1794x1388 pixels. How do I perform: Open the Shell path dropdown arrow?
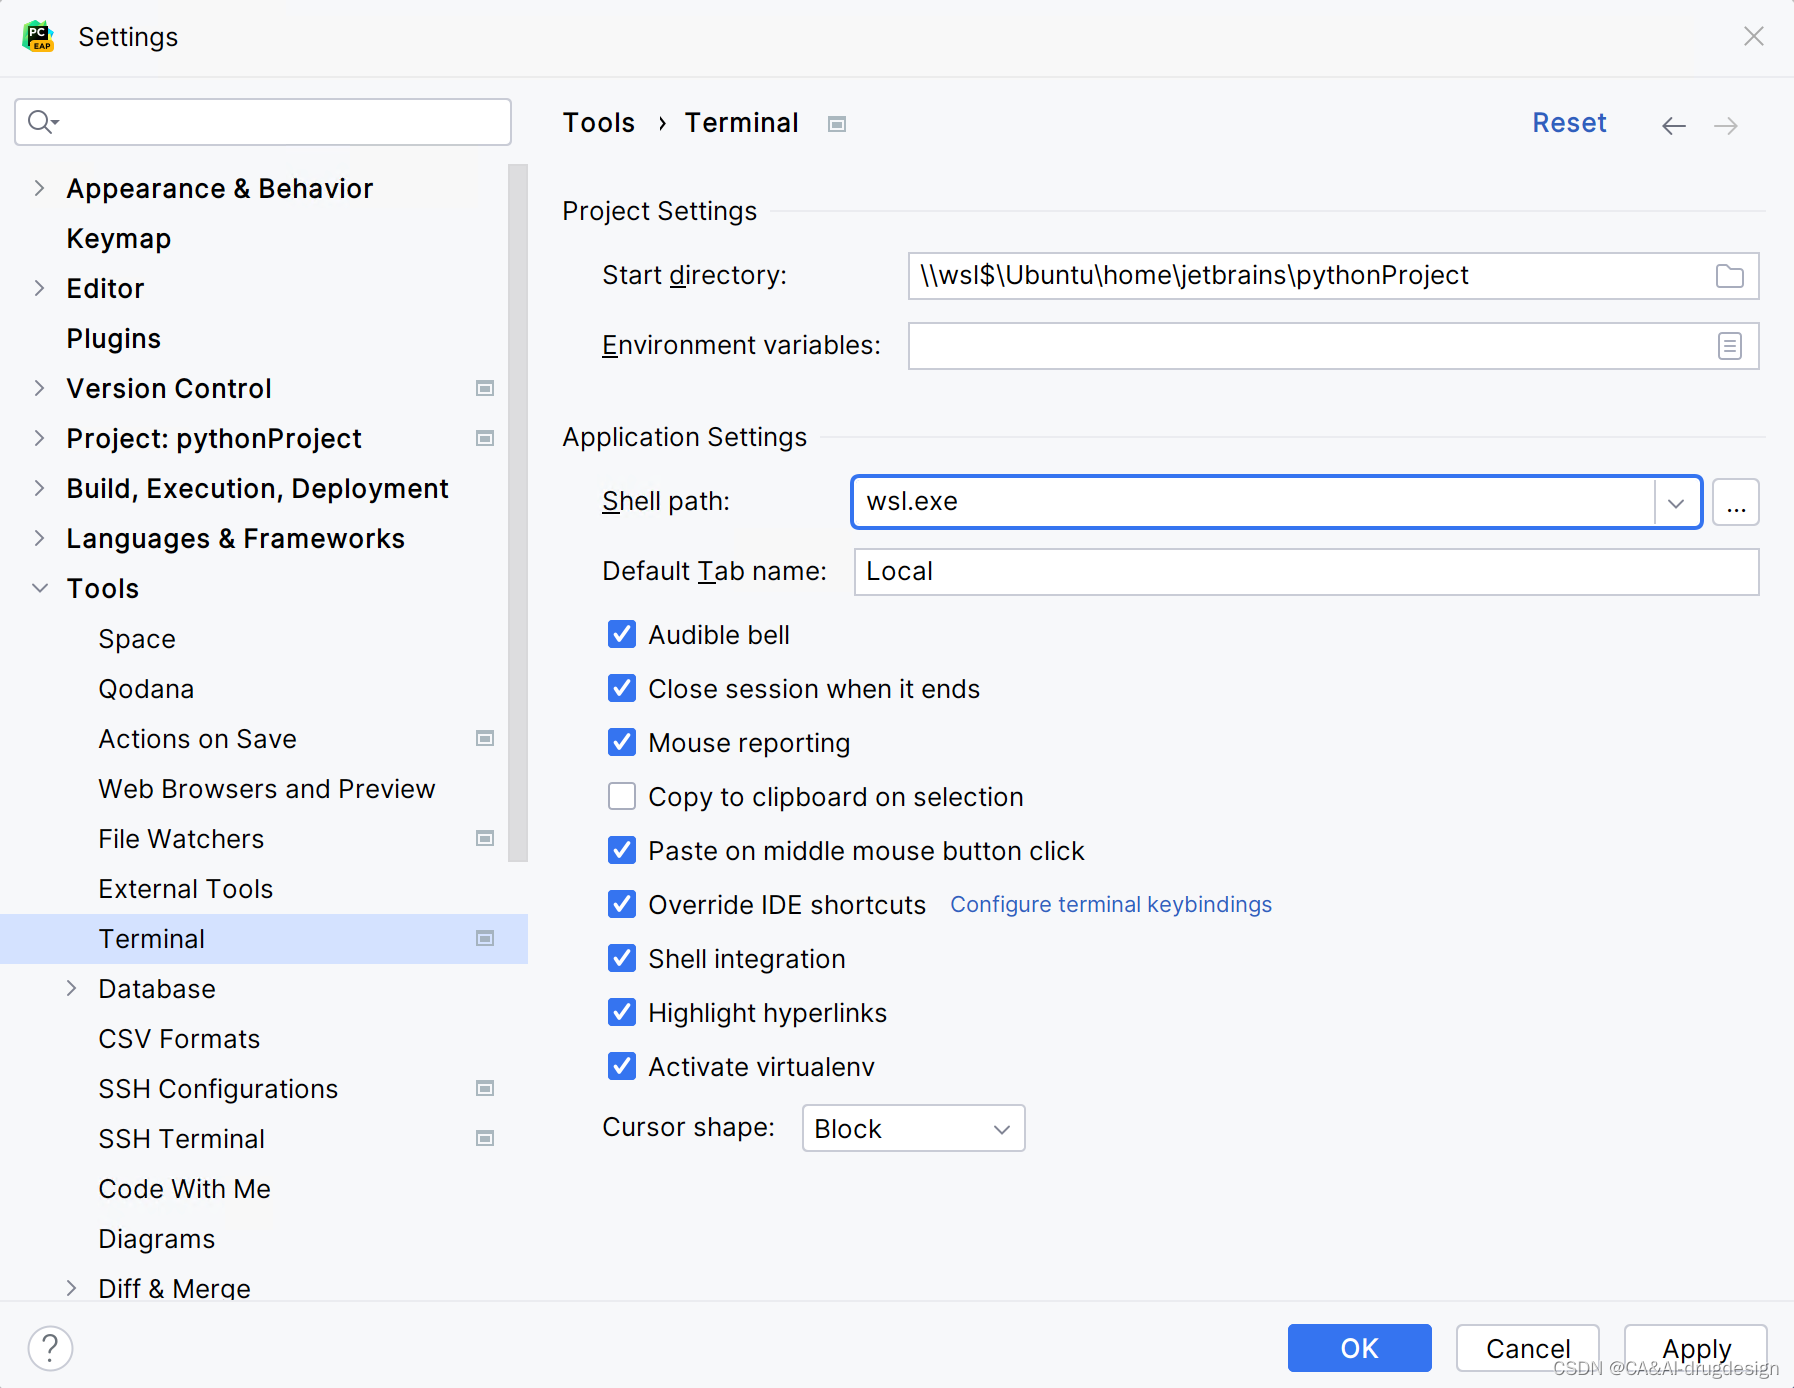point(1677,502)
